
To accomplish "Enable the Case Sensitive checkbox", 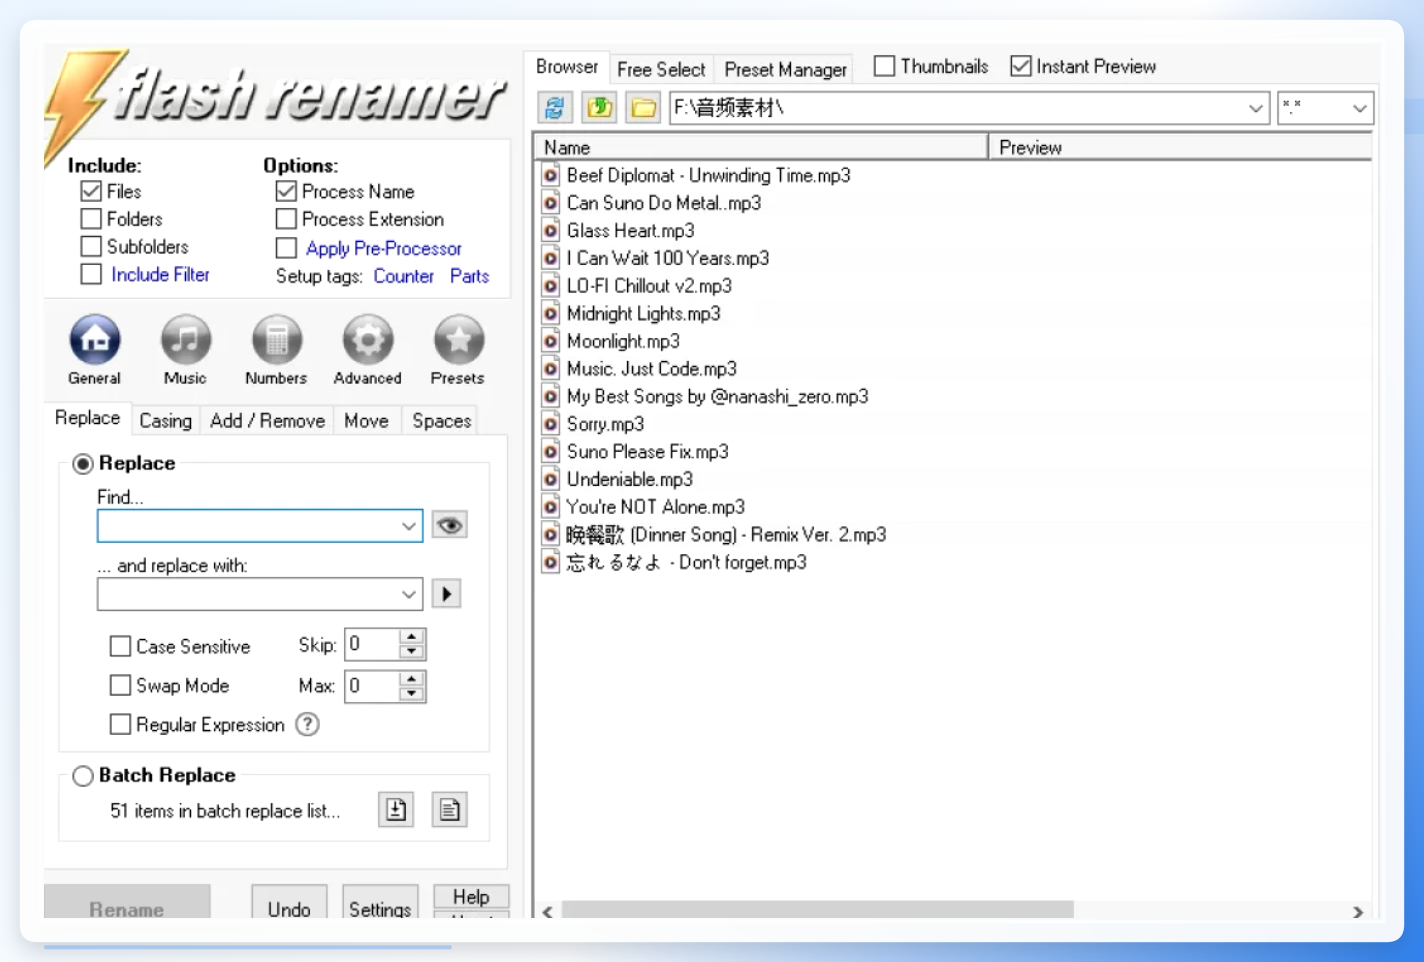I will [120, 646].
